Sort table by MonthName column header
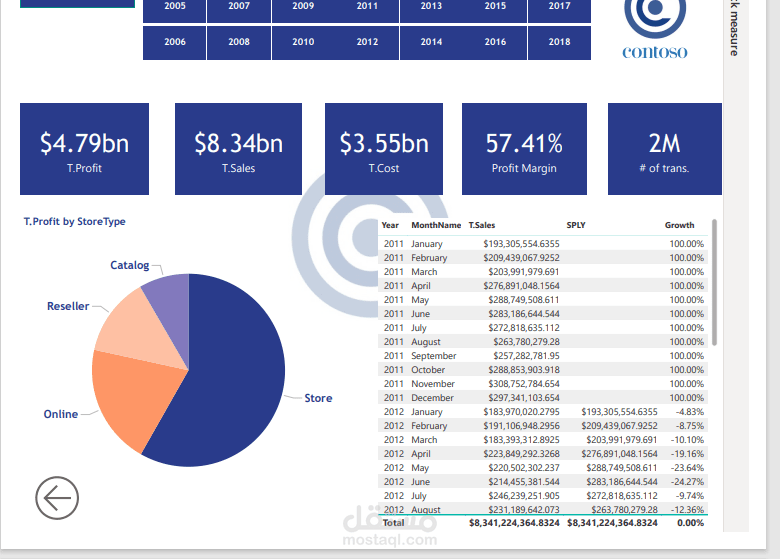Image resolution: width=780 pixels, height=559 pixels. (436, 225)
